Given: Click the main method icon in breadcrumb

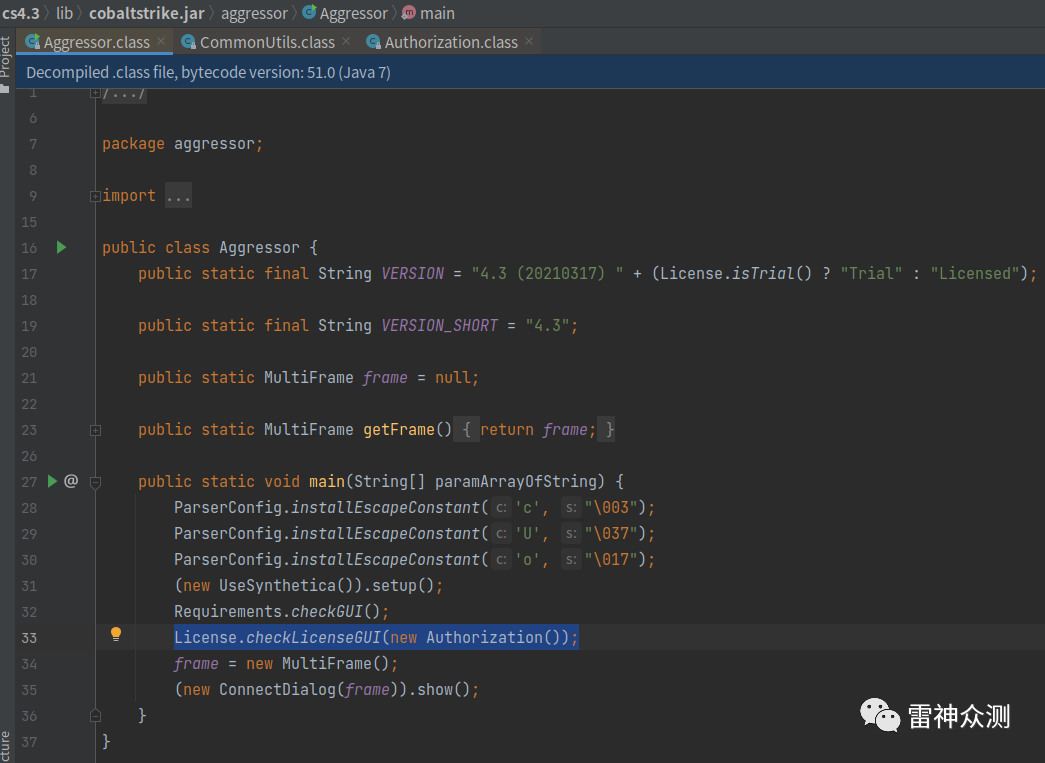Looking at the screenshot, I should click(x=409, y=13).
